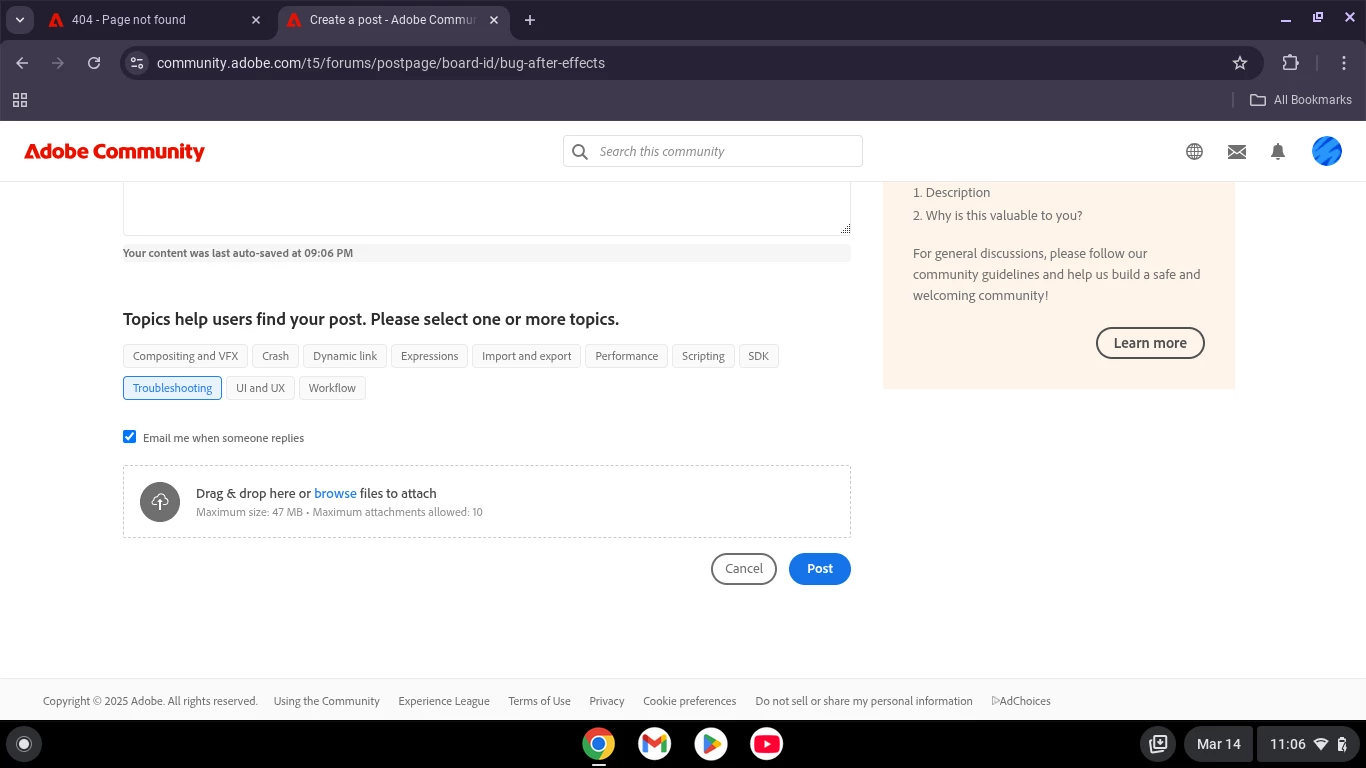
Task: Open the Mar 14 calendar date
Action: [x=1219, y=744]
